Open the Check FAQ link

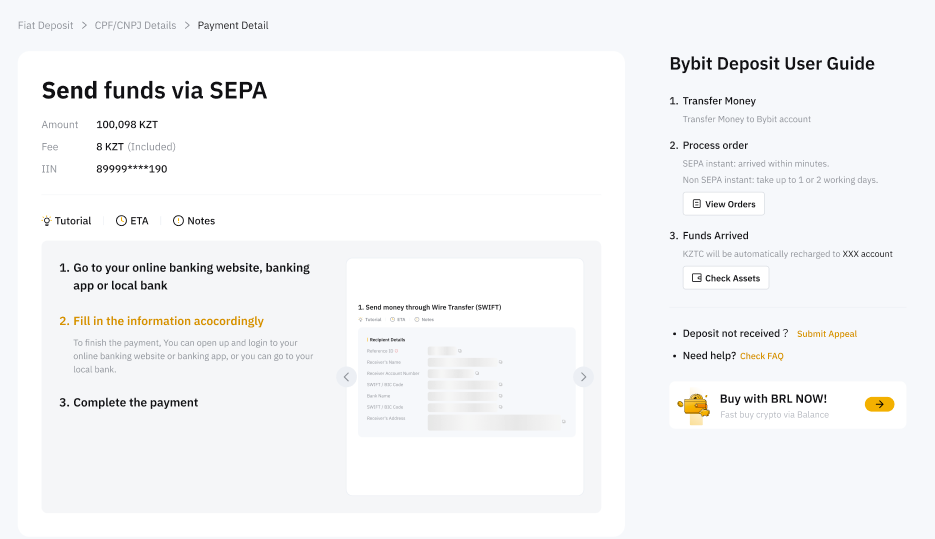coord(761,356)
